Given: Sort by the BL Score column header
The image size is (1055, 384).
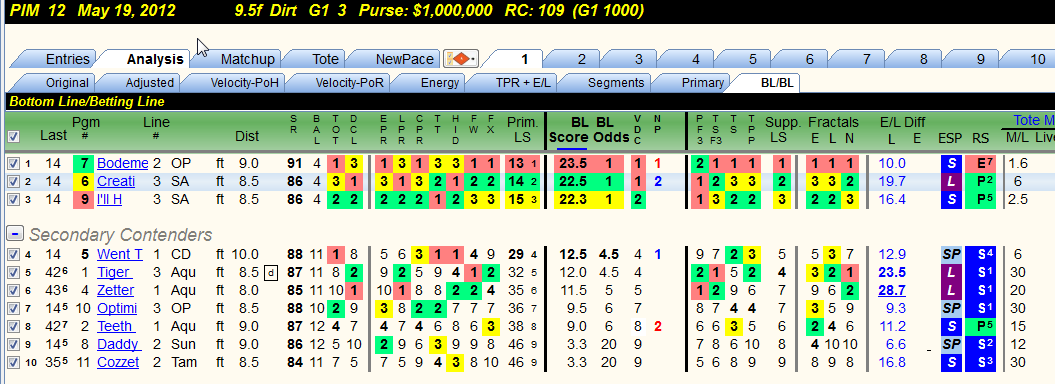Looking at the screenshot, I should pyautogui.click(x=569, y=130).
